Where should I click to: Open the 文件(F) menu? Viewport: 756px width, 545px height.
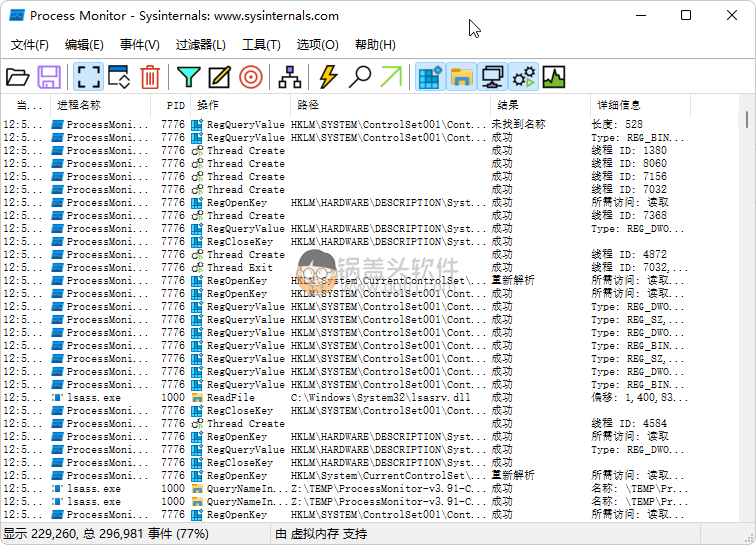coord(30,45)
